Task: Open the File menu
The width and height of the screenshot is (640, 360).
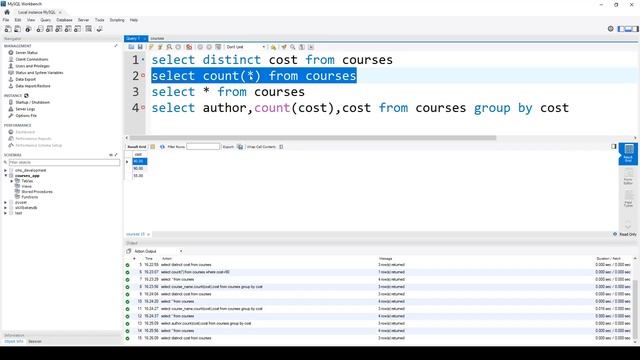Action: coord(6,20)
